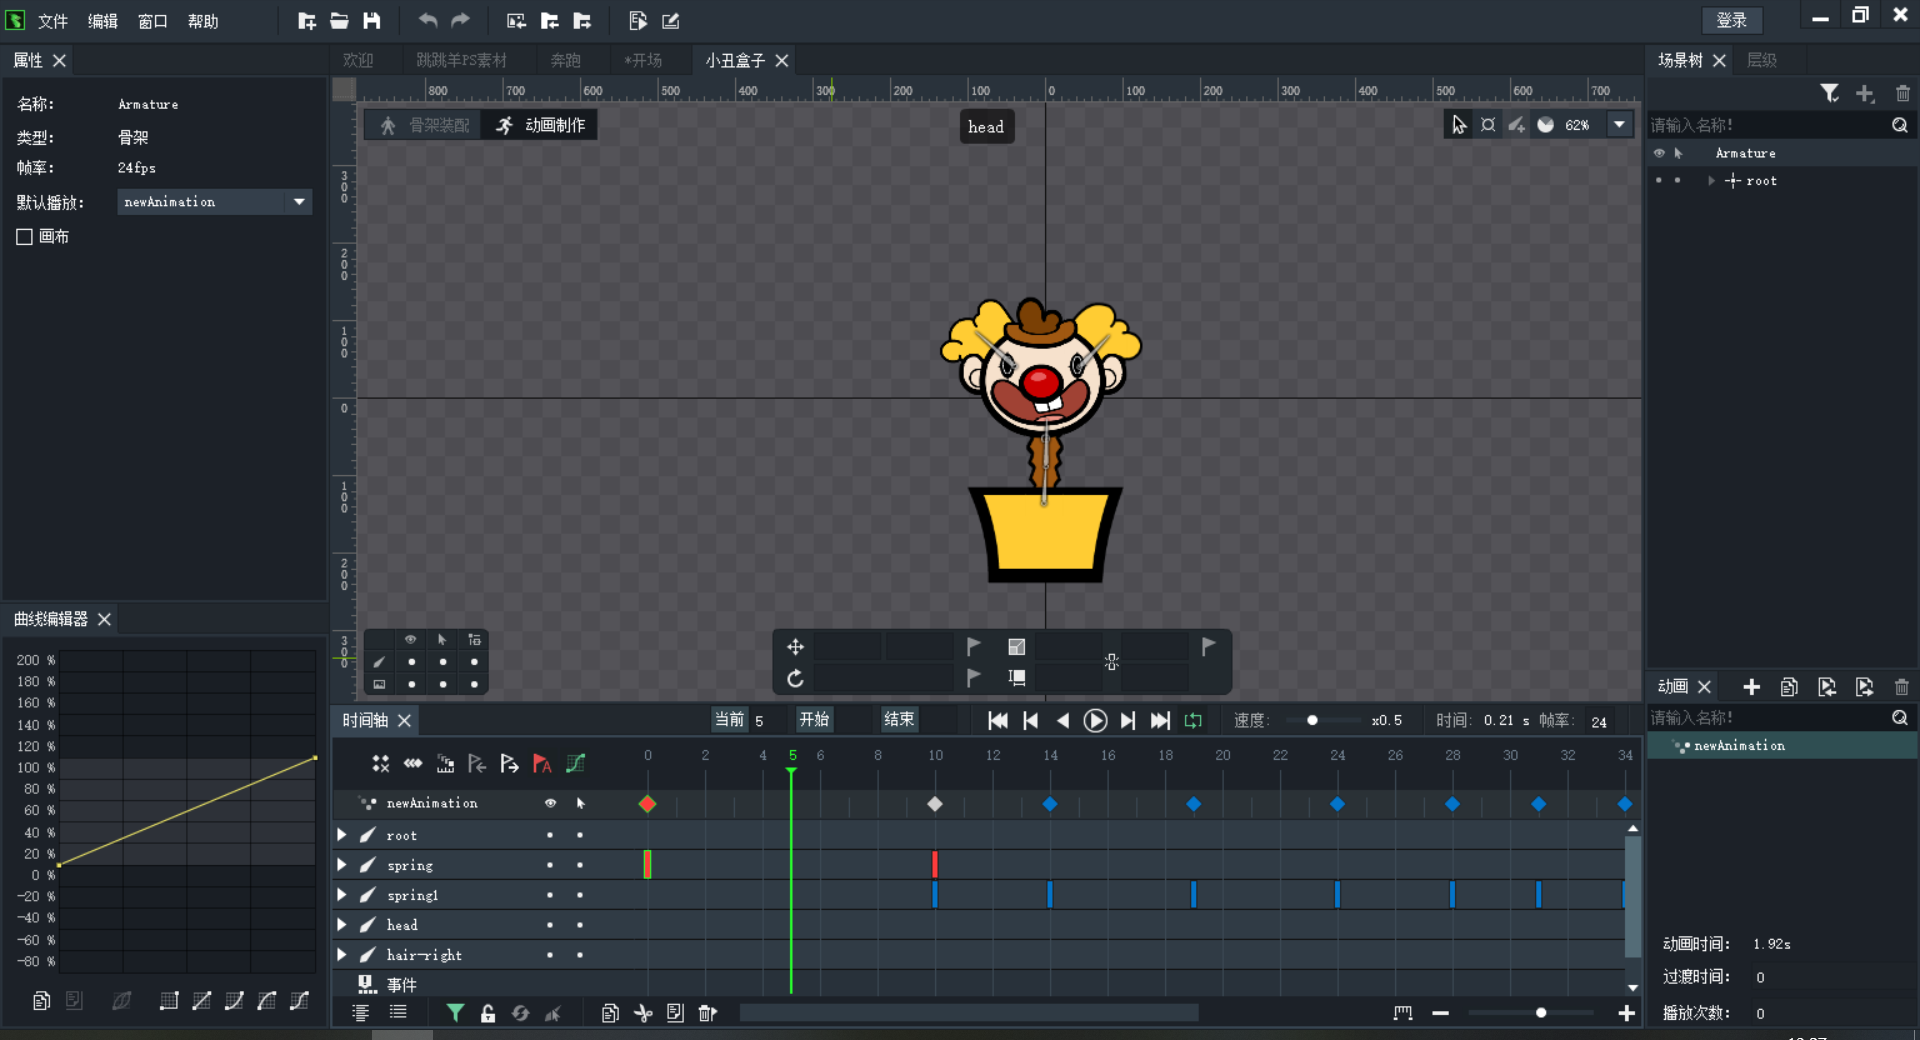This screenshot has width=1920, height=1040.
Task: Click the scissors cut-frame icon in timeline
Action: click(x=643, y=1013)
